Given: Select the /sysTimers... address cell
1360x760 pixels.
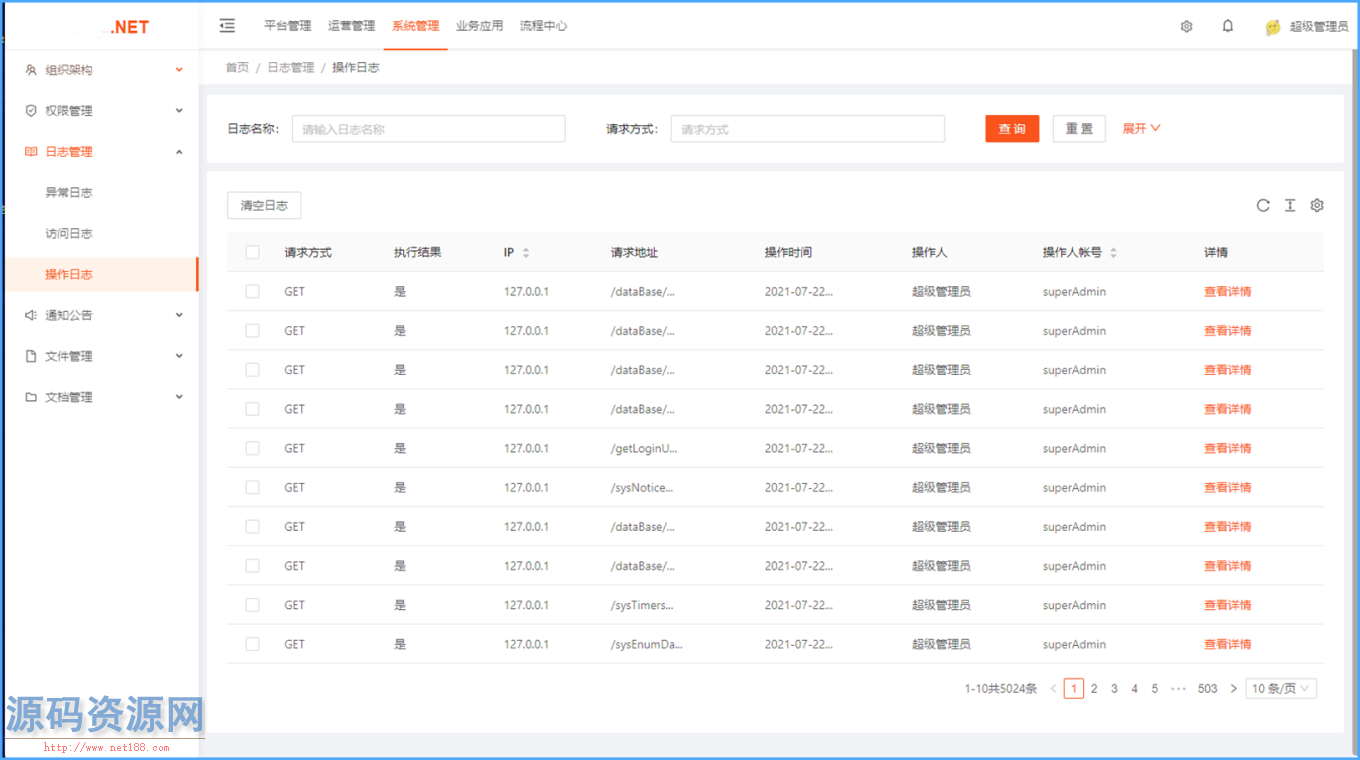Looking at the screenshot, I should tap(642, 605).
